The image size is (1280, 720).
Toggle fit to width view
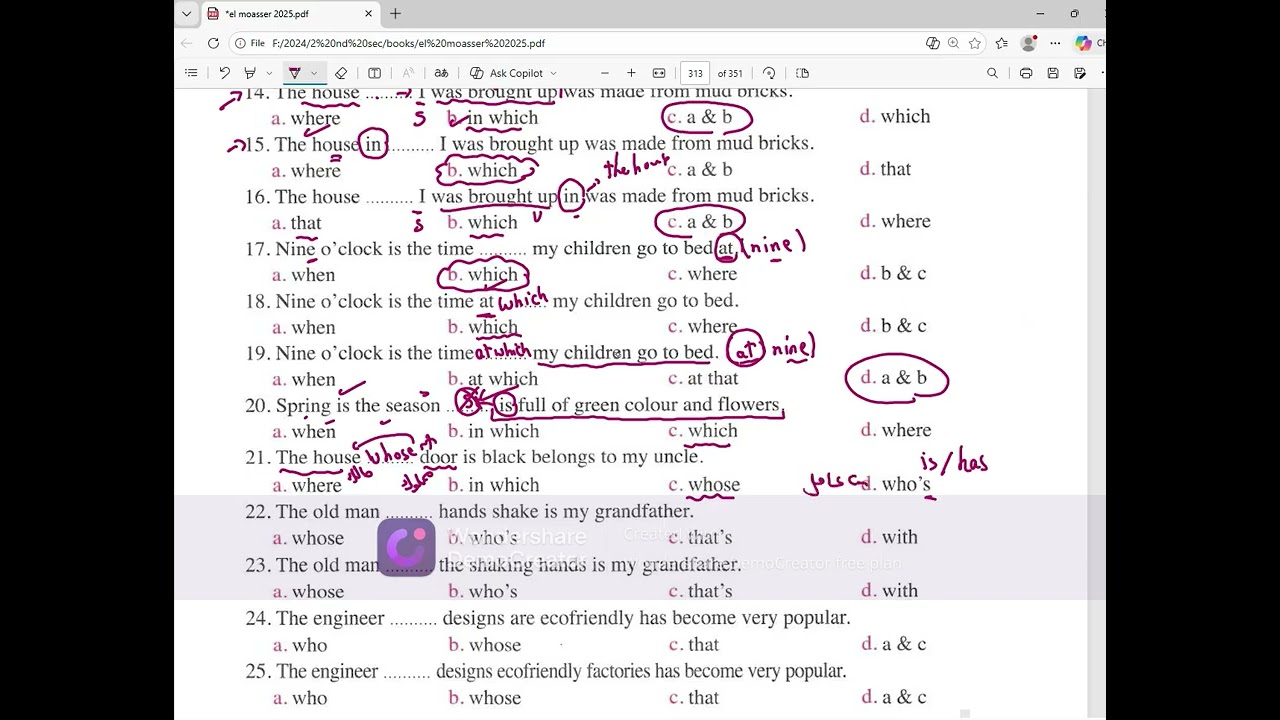659,73
